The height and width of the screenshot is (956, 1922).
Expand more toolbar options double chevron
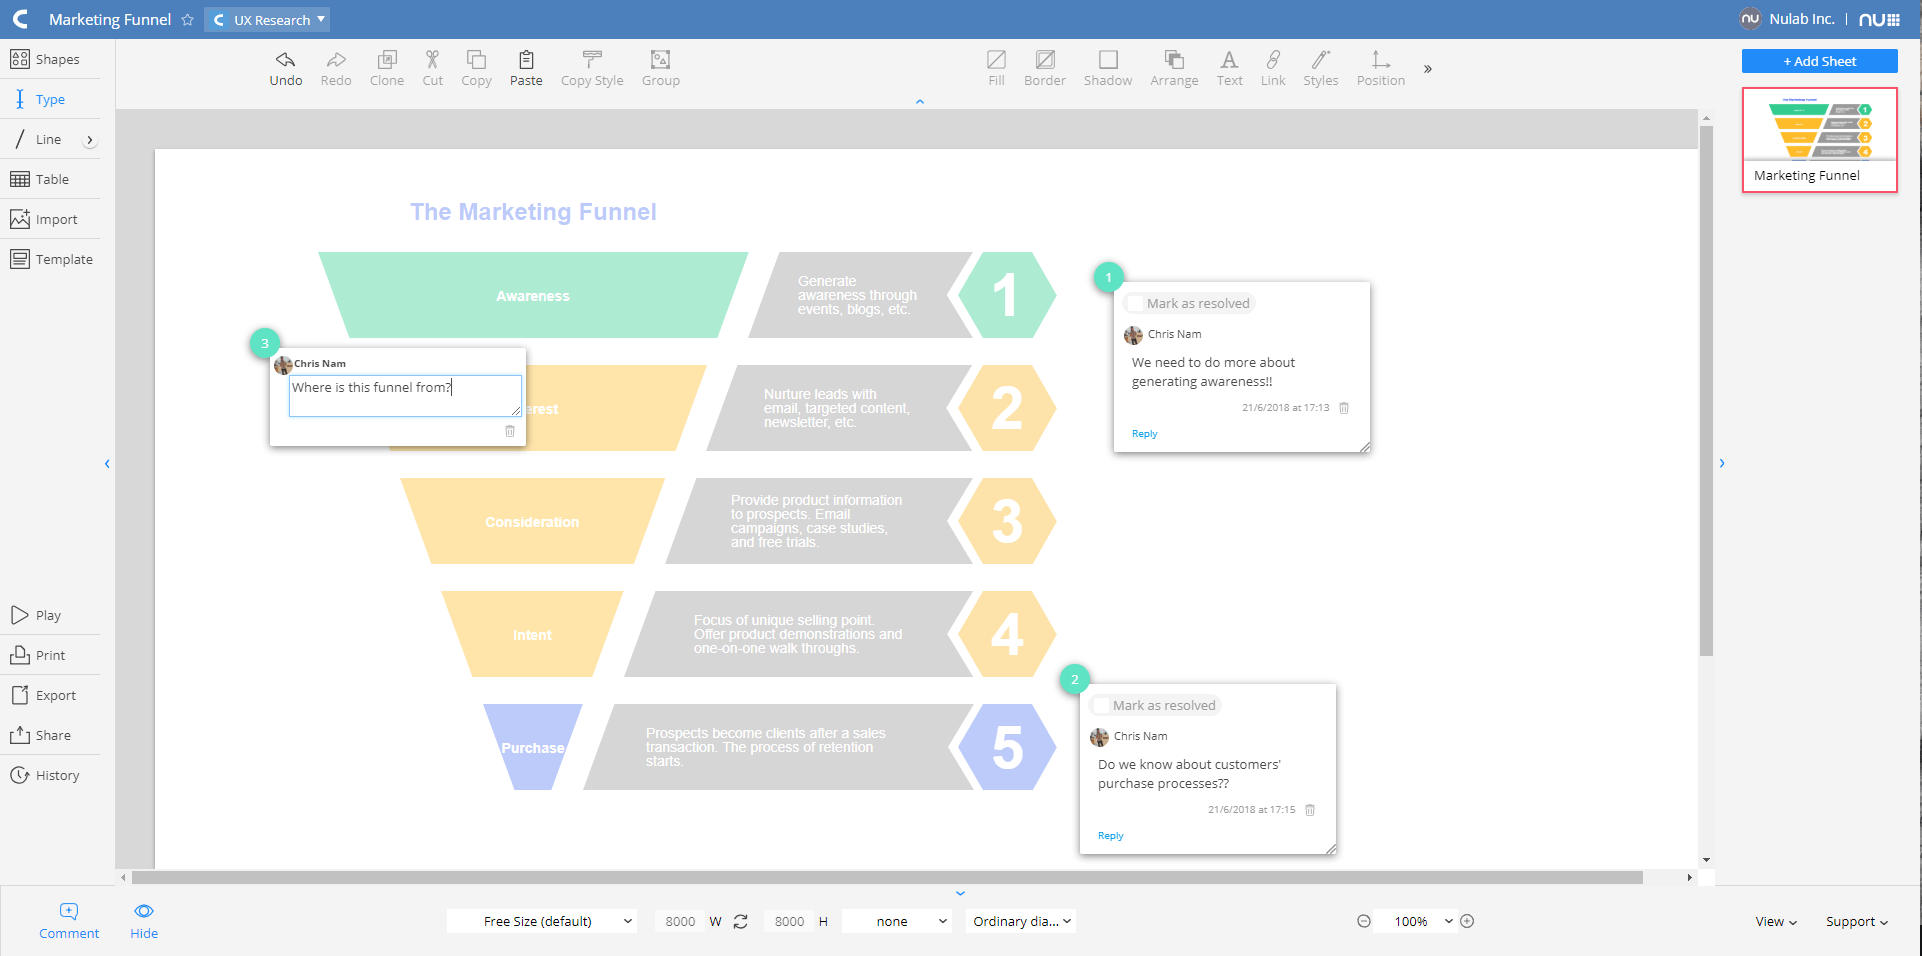(x=1428, y=69)
